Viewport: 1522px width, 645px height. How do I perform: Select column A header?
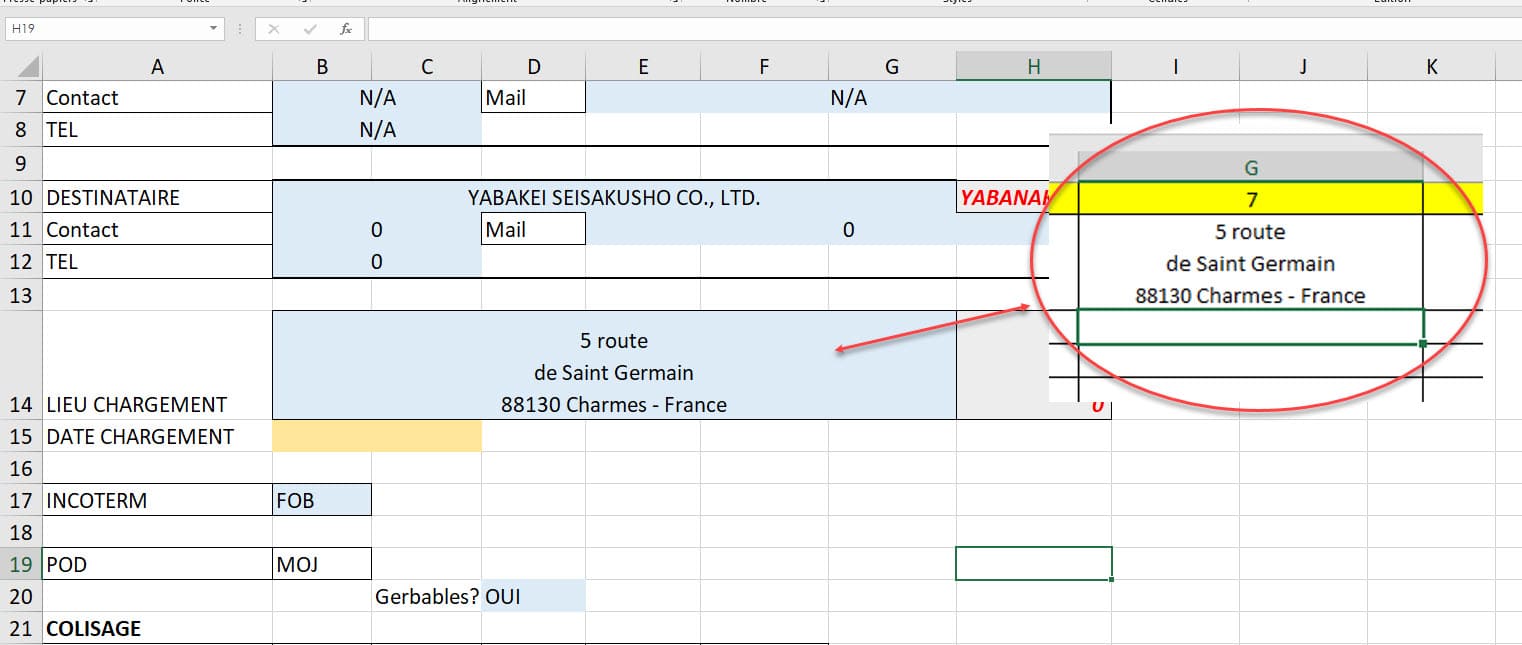coord(157,67)
